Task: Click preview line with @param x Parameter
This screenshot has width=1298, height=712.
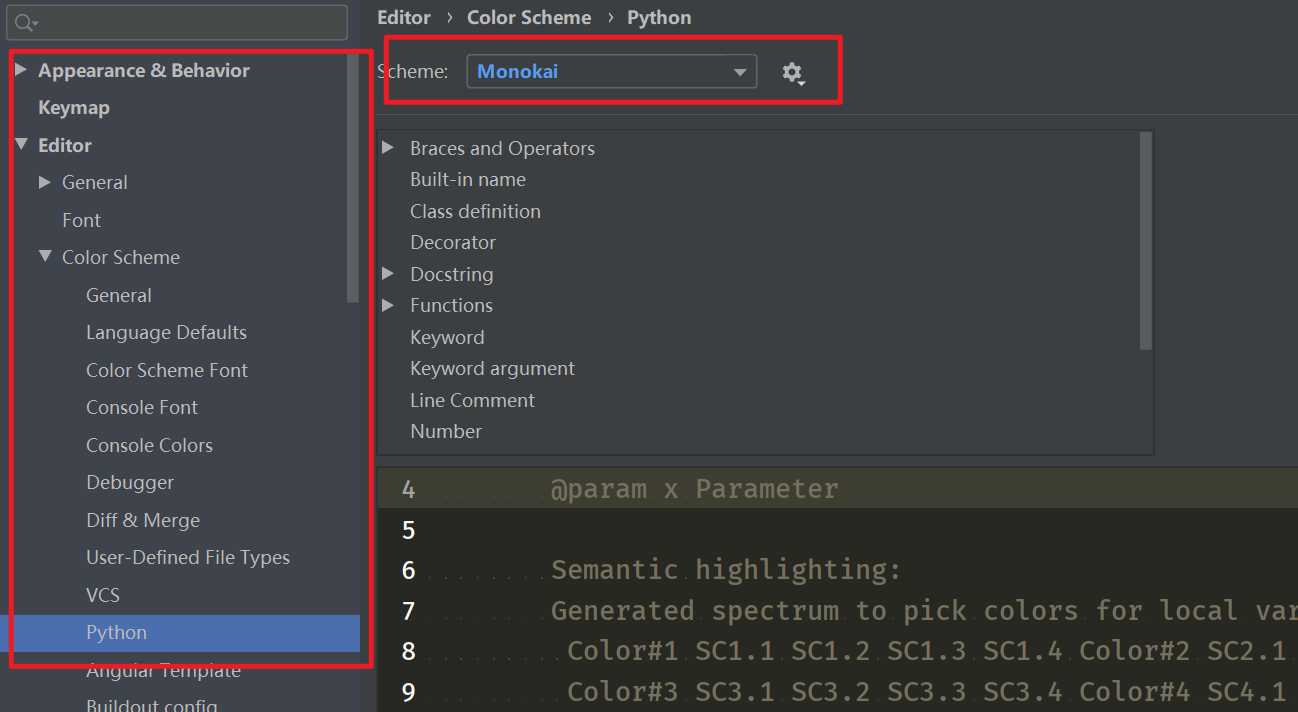Action: 694,489
